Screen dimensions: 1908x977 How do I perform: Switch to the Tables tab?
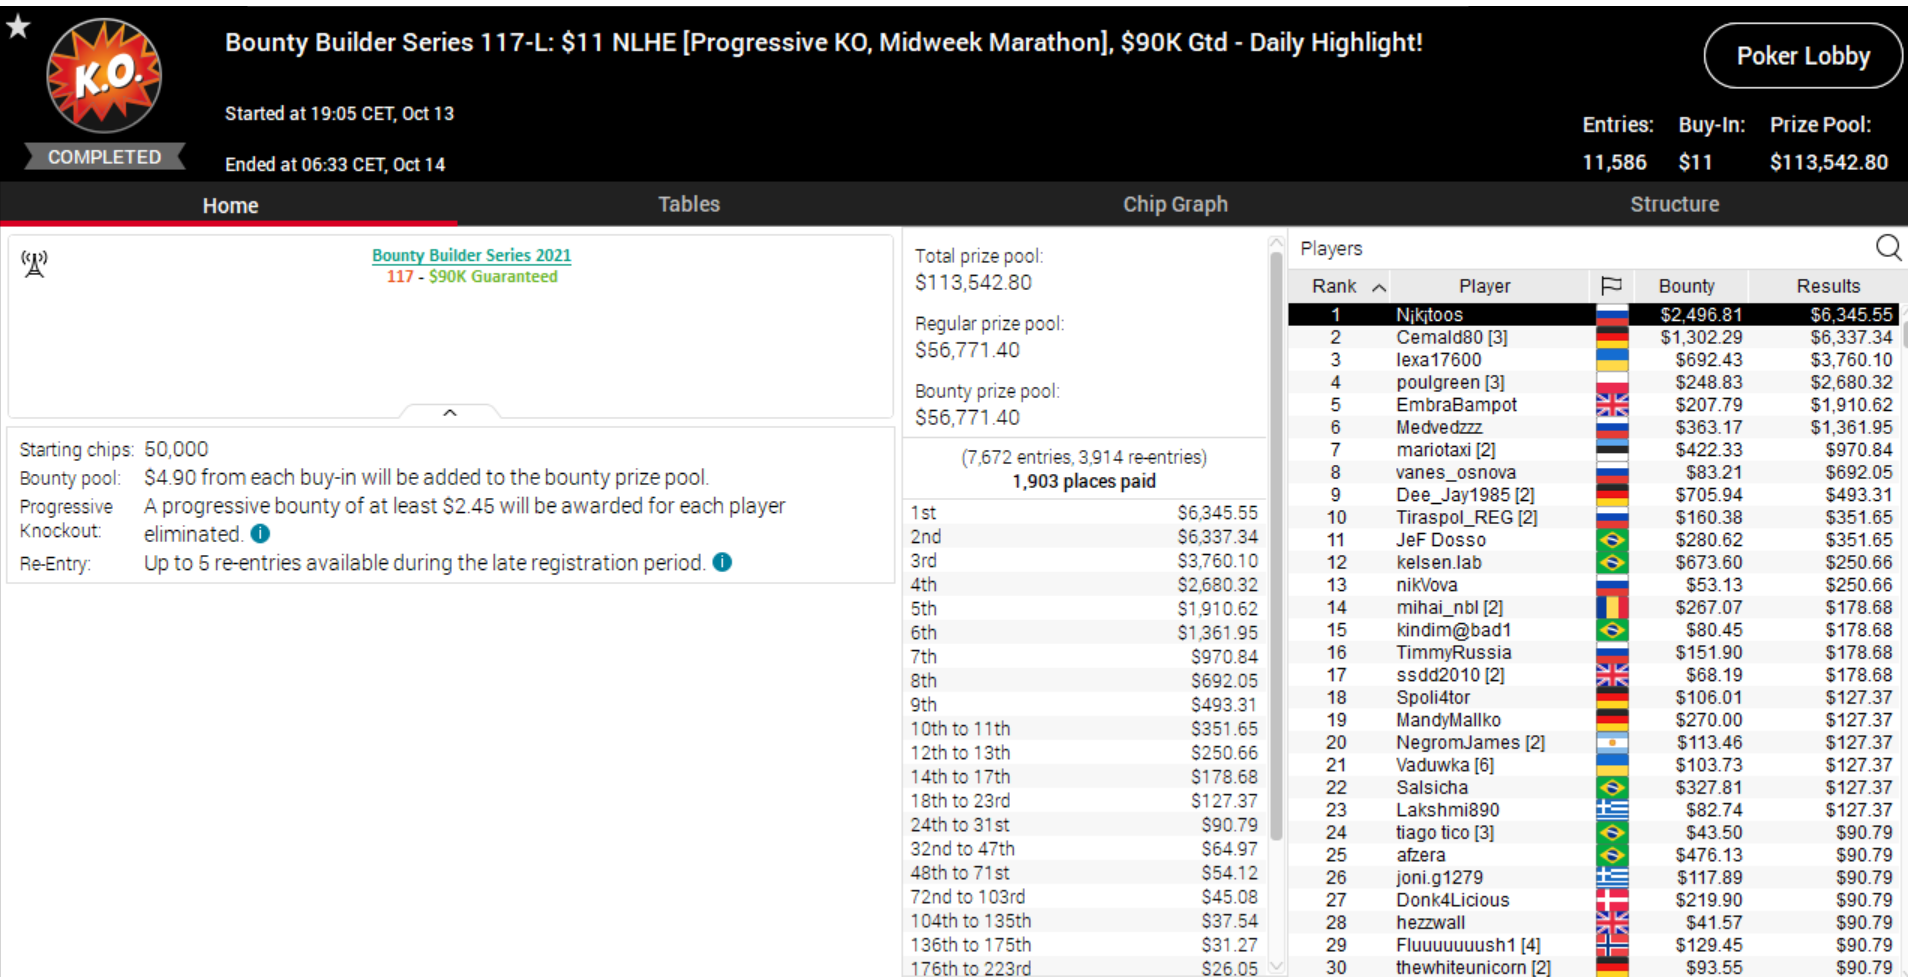tap(688, 204)
